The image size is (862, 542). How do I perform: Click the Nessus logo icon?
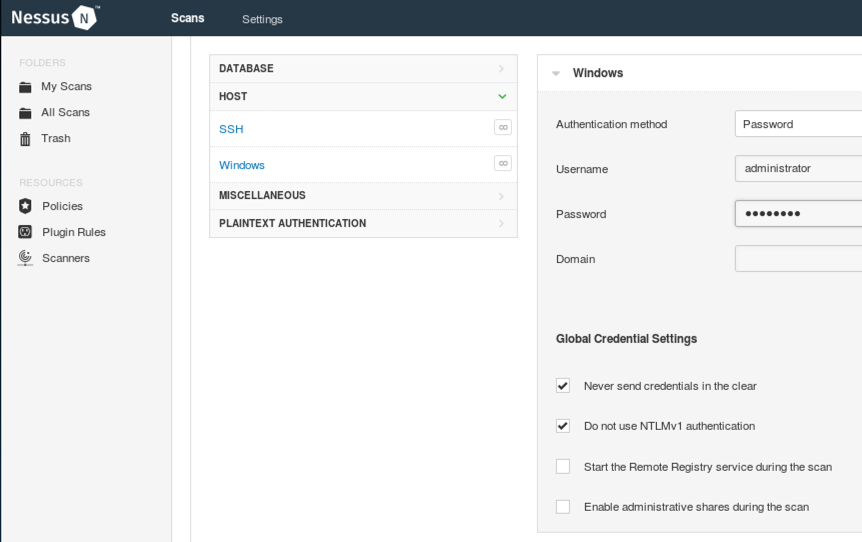point(85,18)
